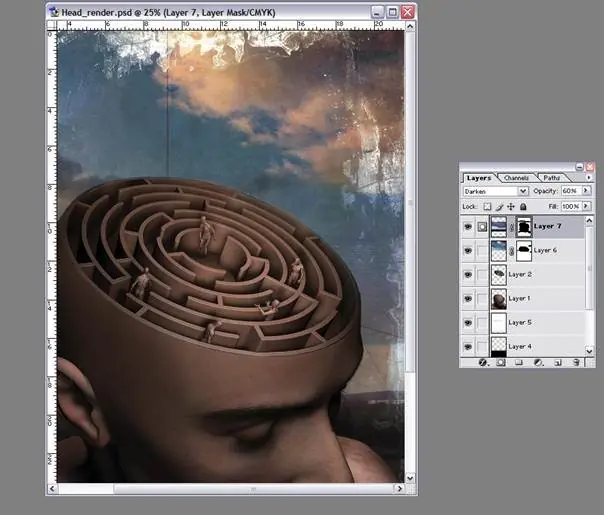
Task: Open the Darken blend mode dropdown
Action: click(522, 191)
